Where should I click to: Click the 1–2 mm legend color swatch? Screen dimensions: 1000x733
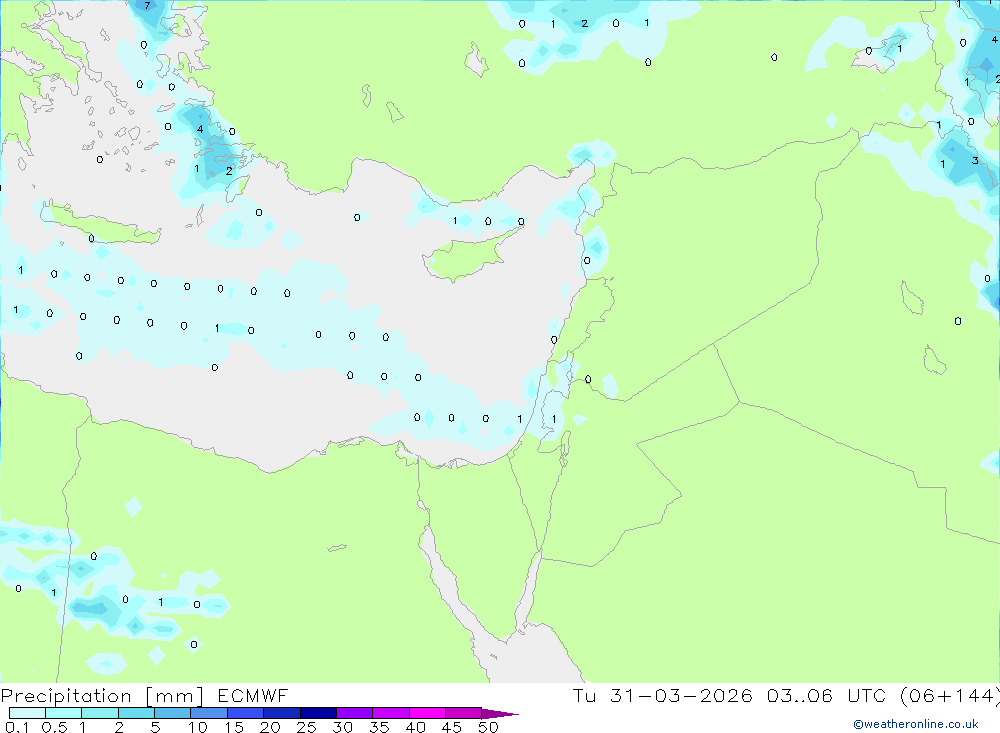(99, 713)
